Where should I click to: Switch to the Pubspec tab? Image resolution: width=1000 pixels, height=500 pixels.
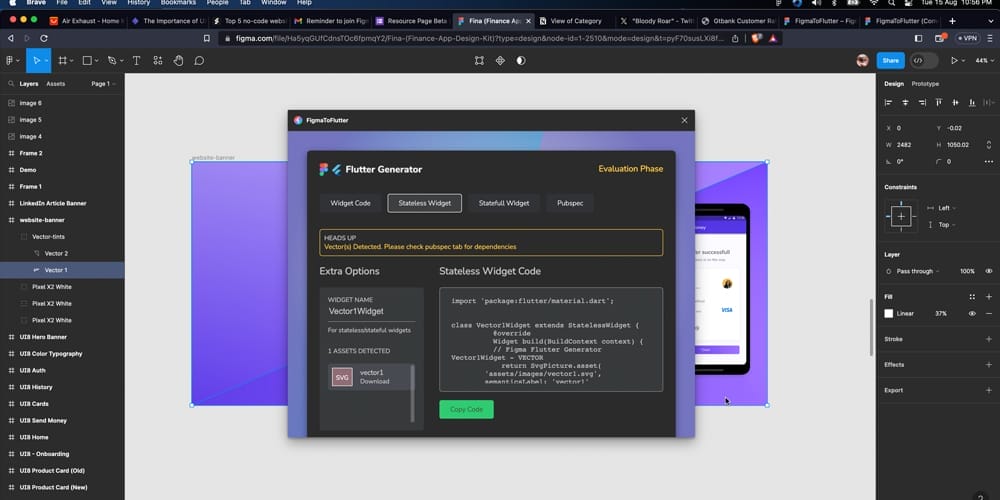click(570, 203)
